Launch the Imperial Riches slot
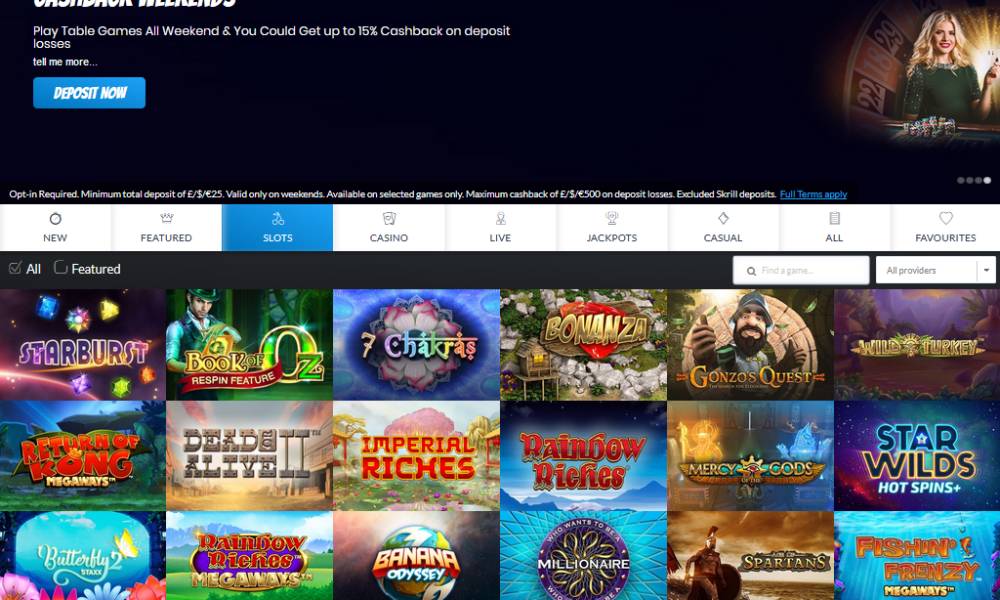 (416, 456)
